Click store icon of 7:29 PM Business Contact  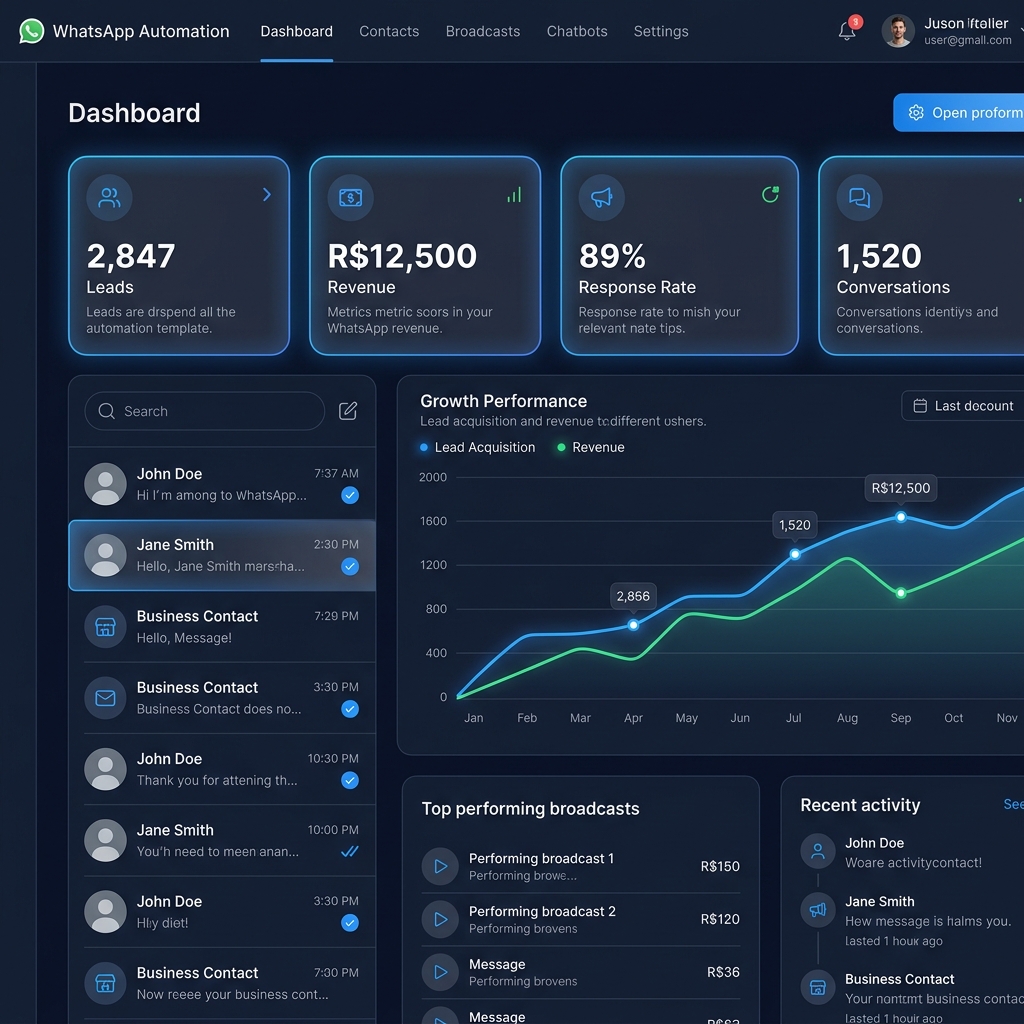tap(105, 626)
